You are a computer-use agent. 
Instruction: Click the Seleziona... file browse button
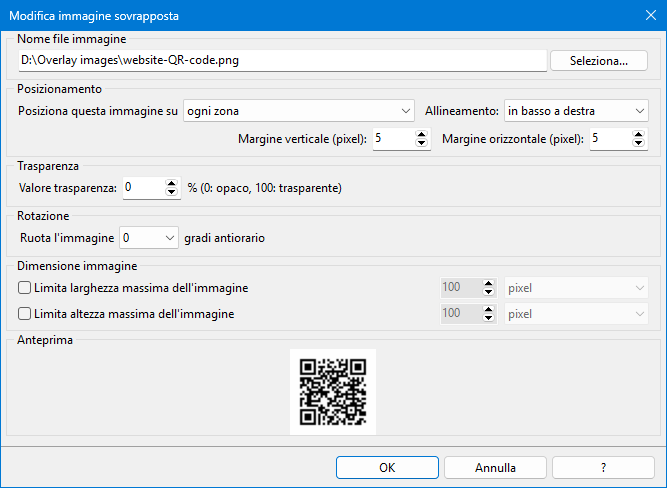coord(599,61)
